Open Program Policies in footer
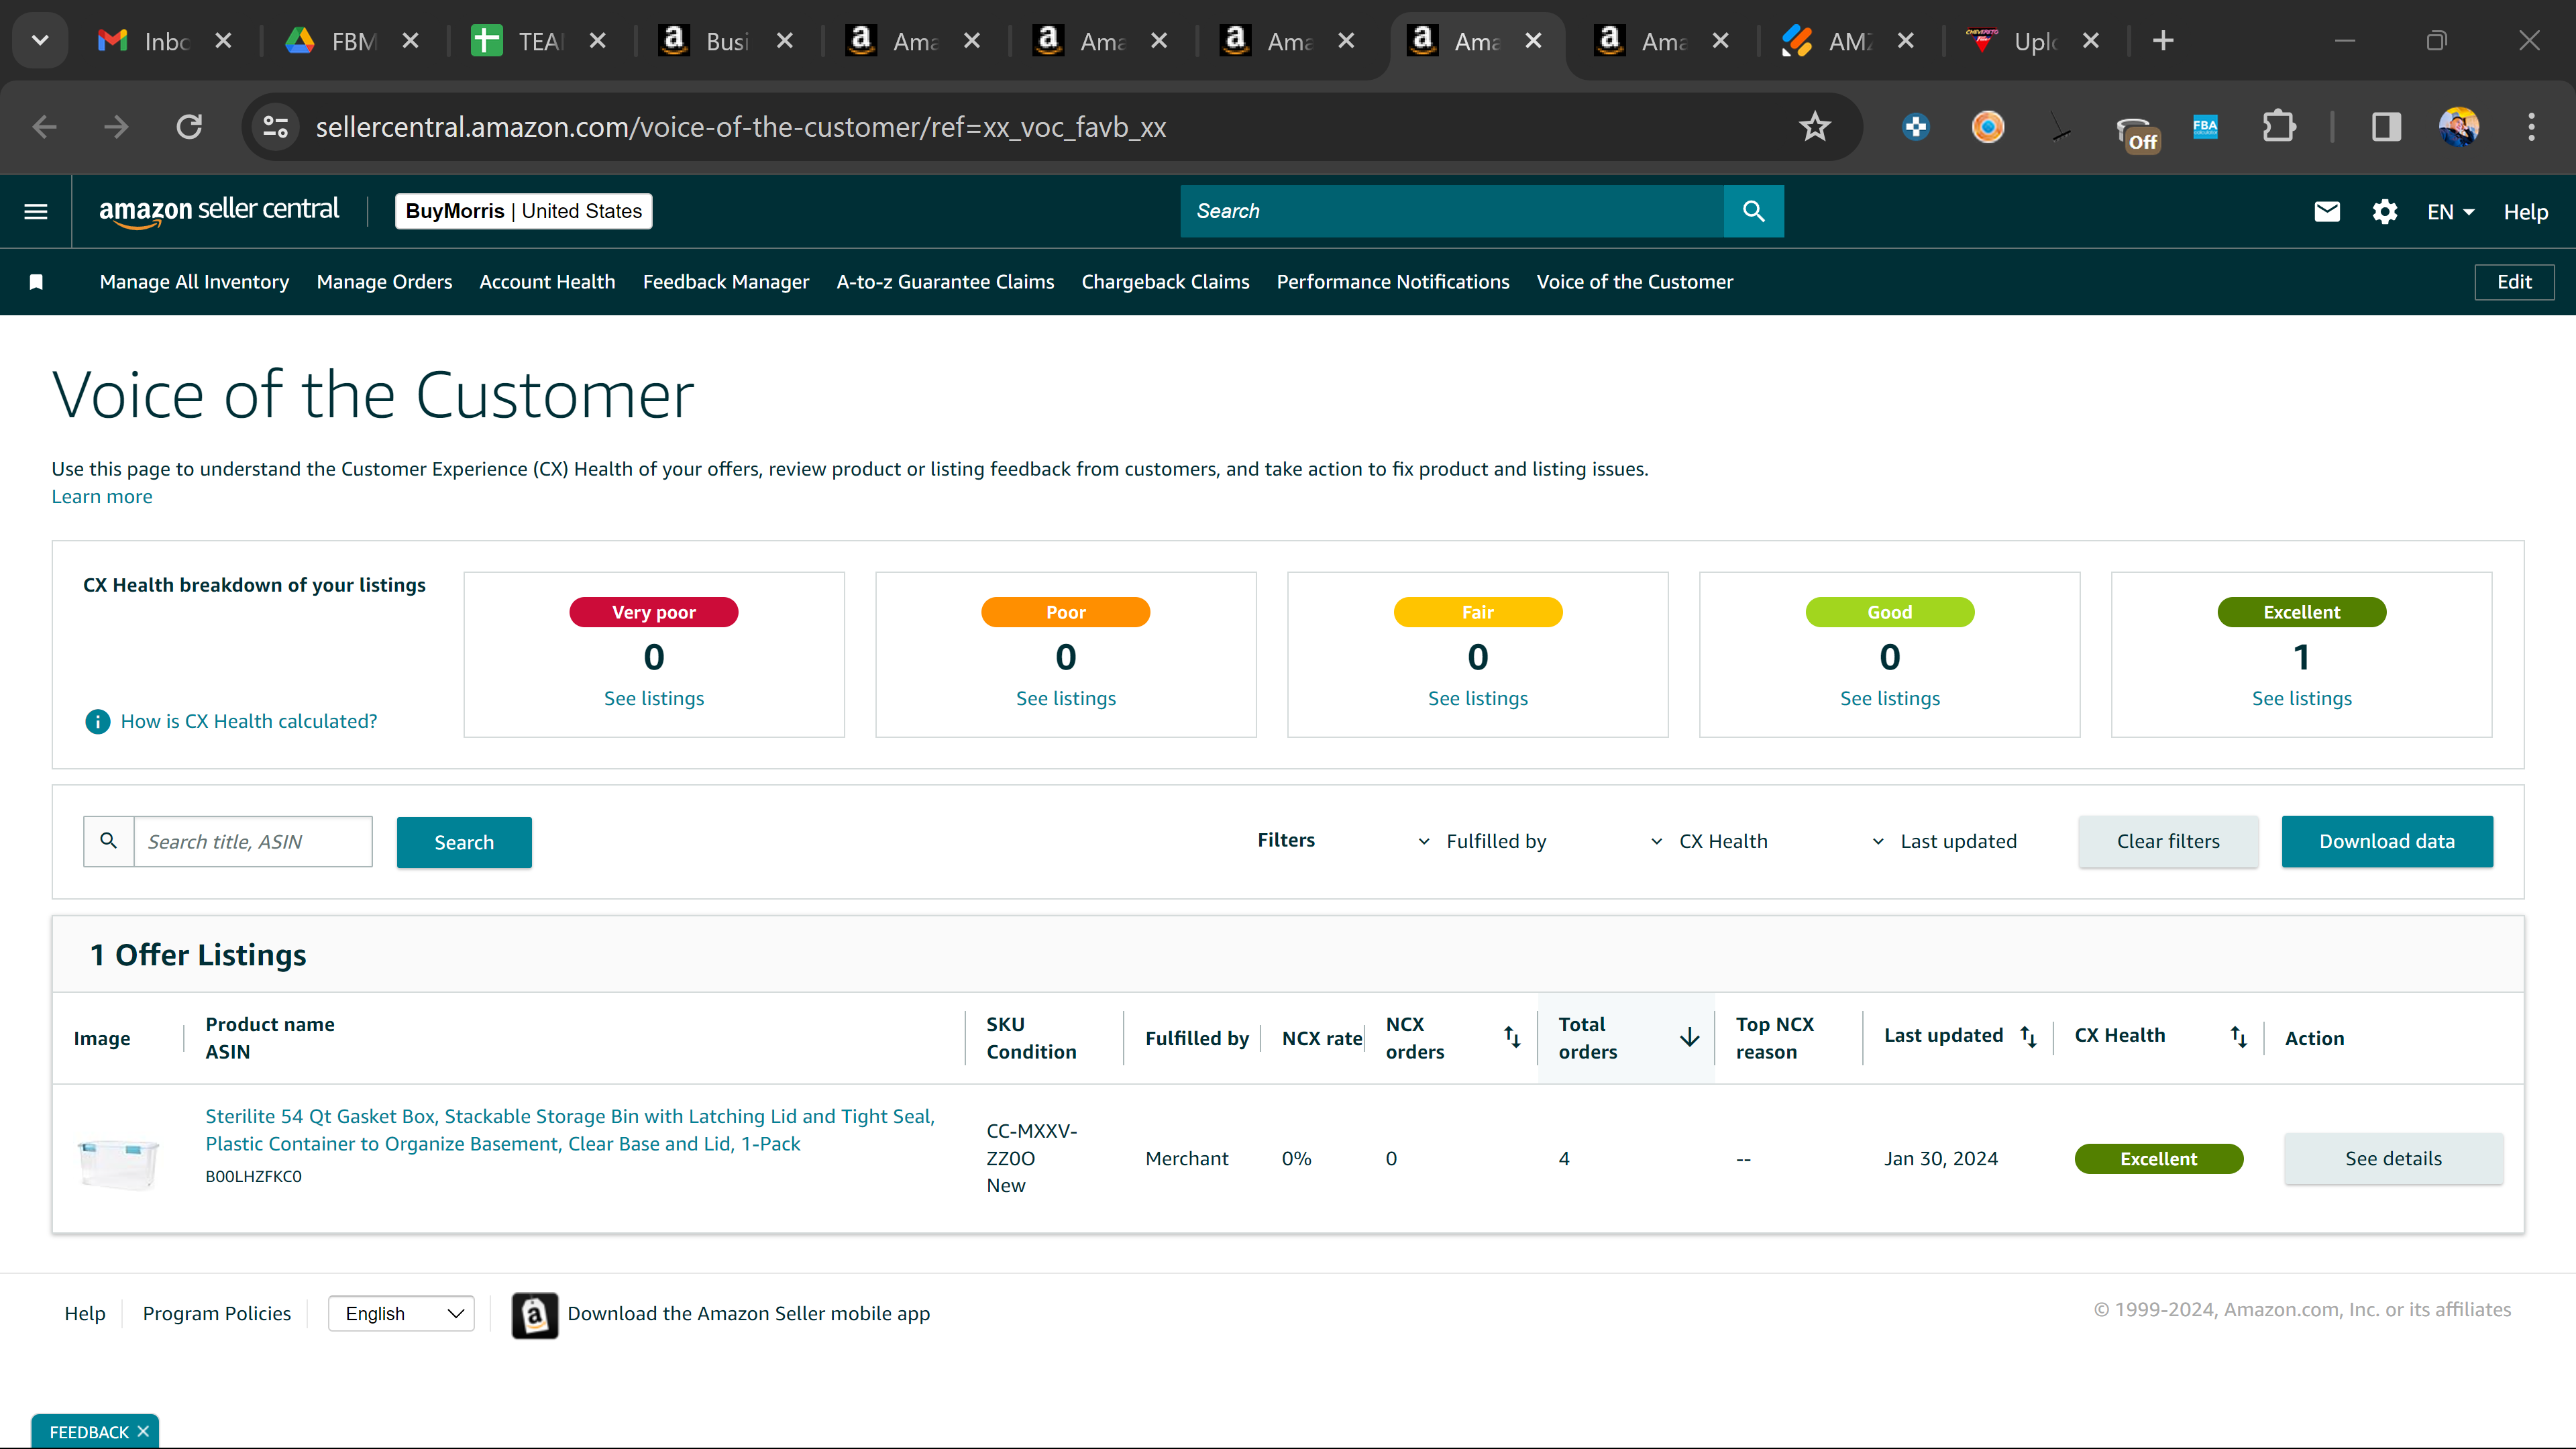 coord(217,1314)
